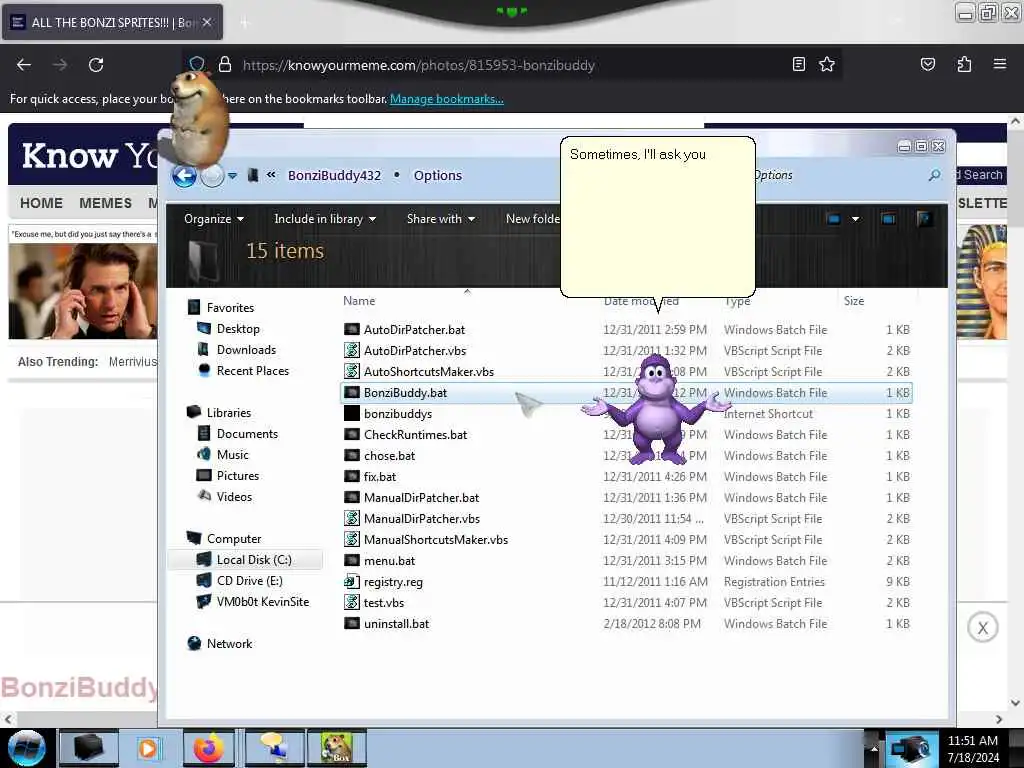Select Computer in the navigation pane
1024x768 pixels.
pyautogui.click(x=234, y=539)
